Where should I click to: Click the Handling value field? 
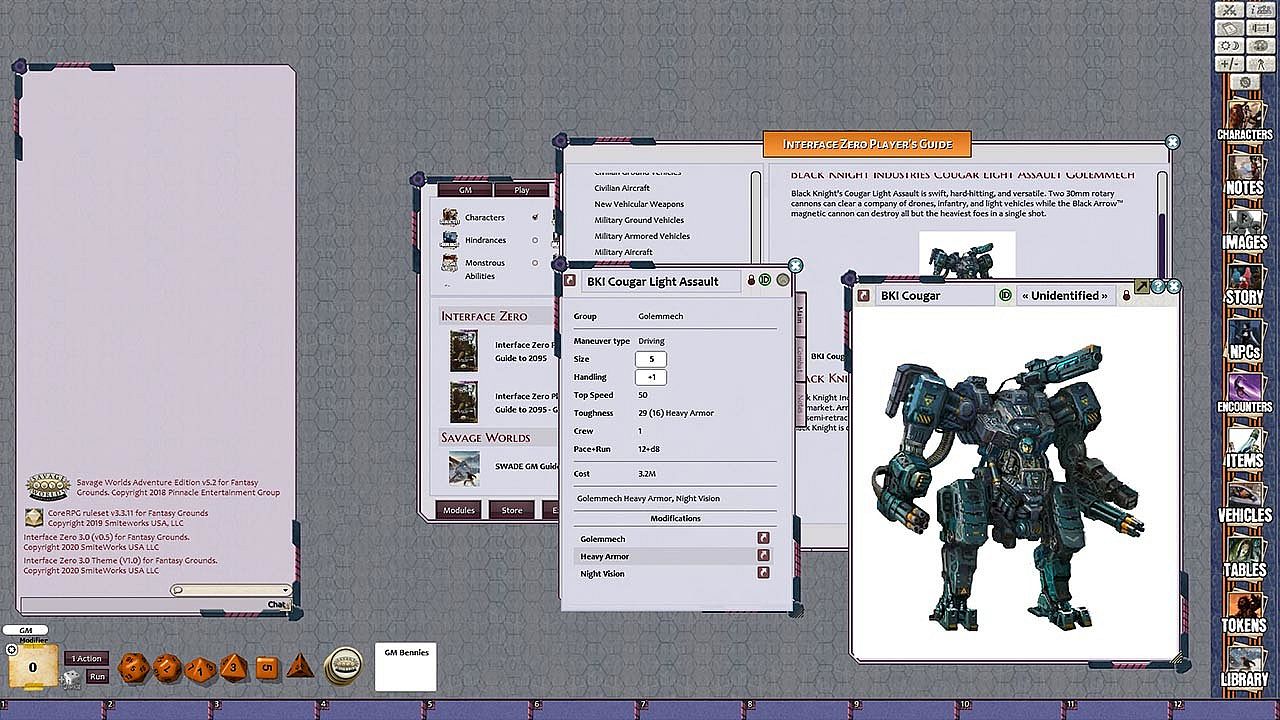point(651,377)
